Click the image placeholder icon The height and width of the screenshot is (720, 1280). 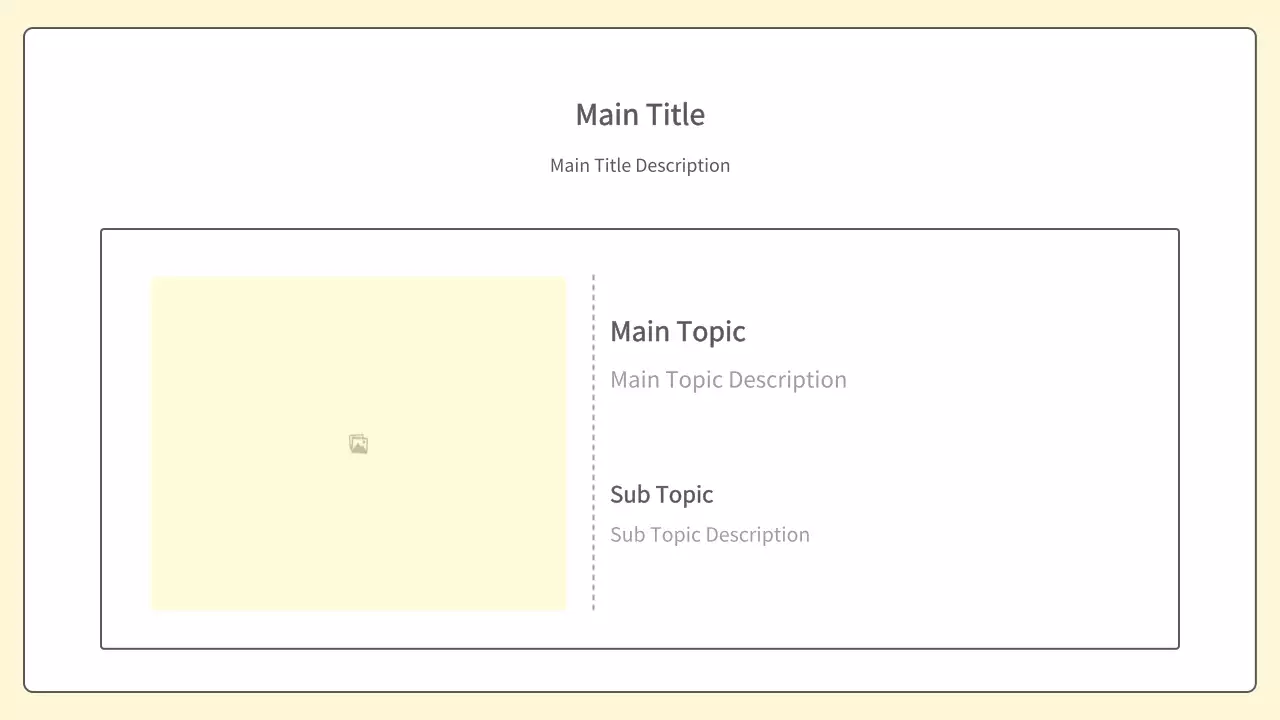click(x=359, y=444)
